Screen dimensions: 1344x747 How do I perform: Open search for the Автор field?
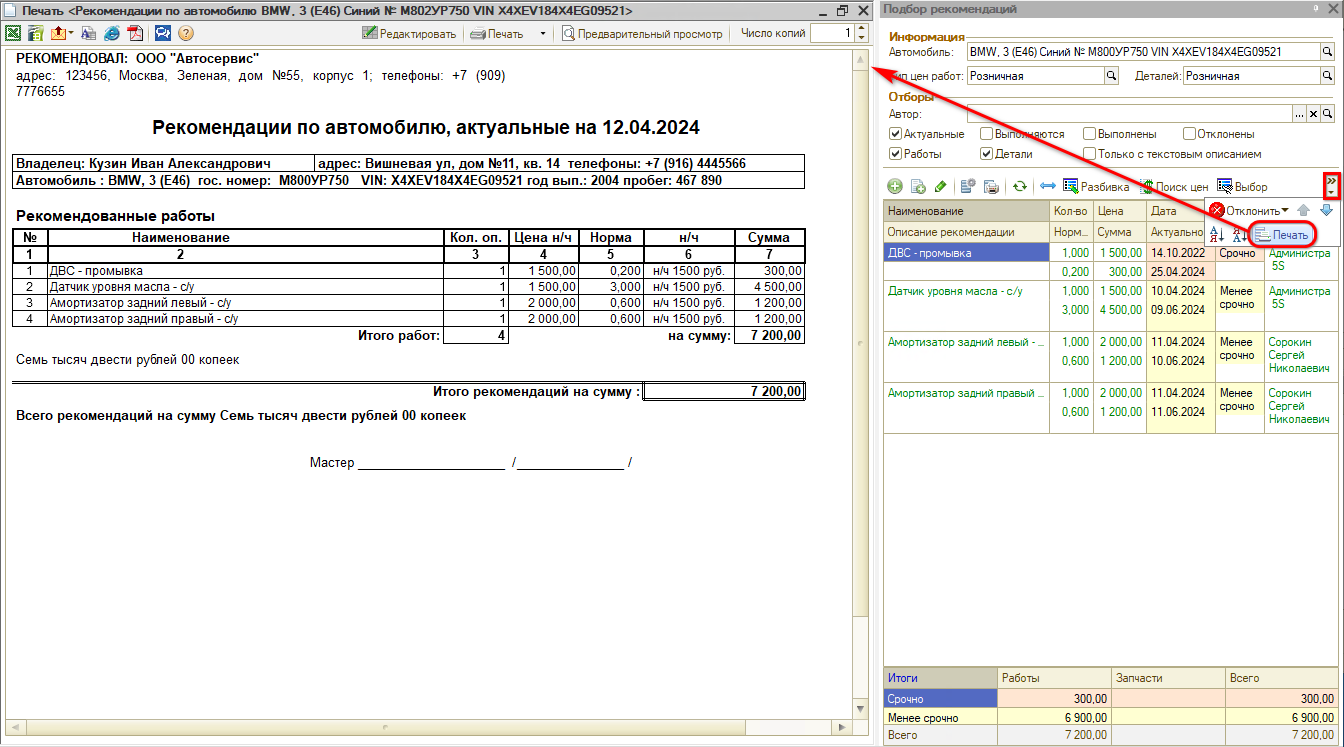click(x=1328, y=114)
